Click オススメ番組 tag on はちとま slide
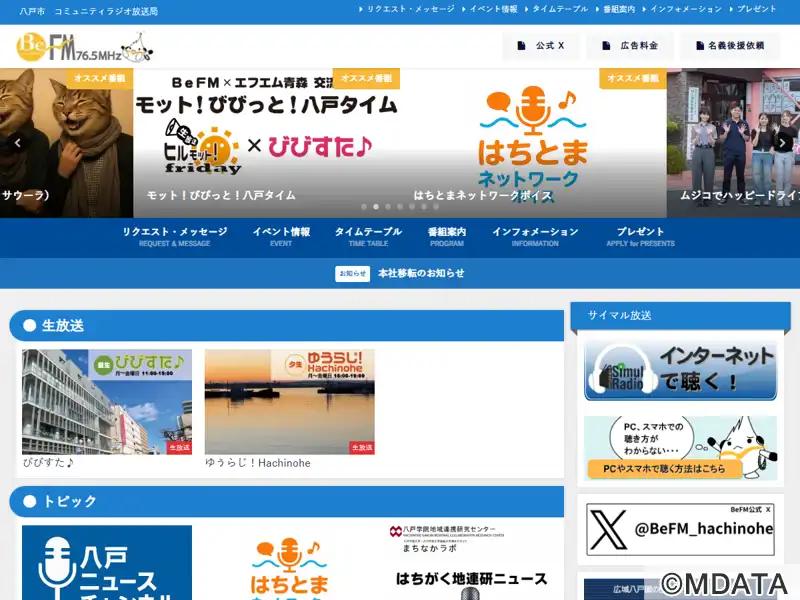 click(x=633, y=78)
